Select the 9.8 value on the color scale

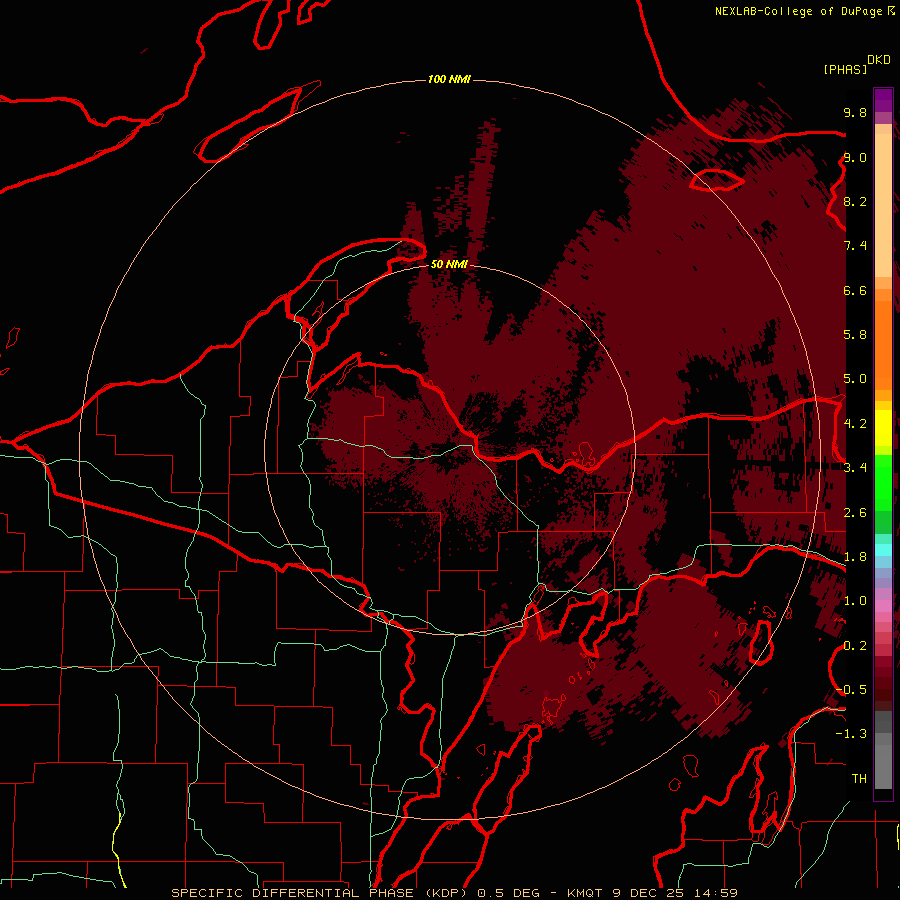coord(855,112)
